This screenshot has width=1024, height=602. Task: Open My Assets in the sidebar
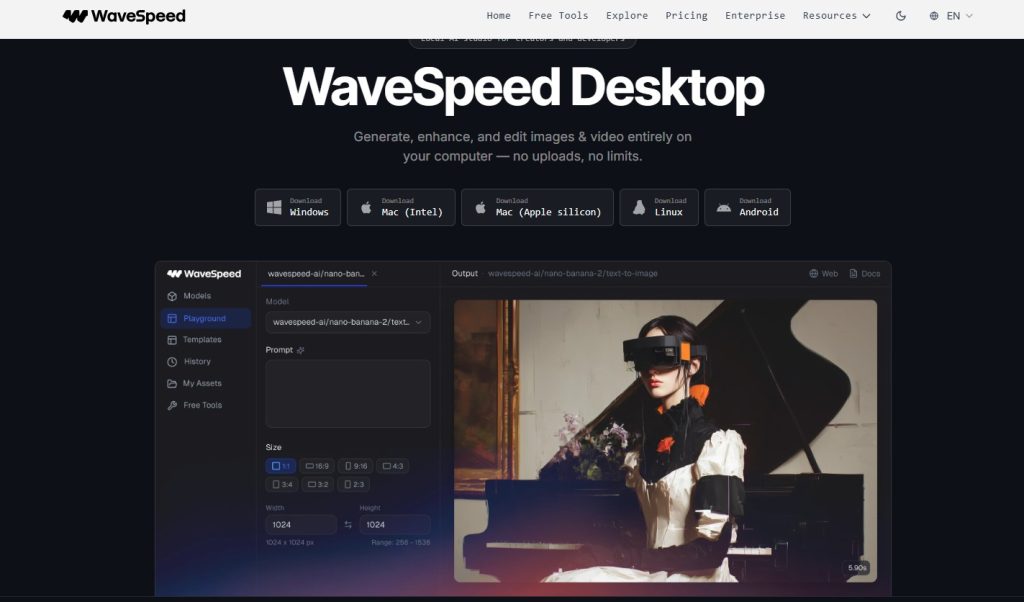tap(206, 383)
